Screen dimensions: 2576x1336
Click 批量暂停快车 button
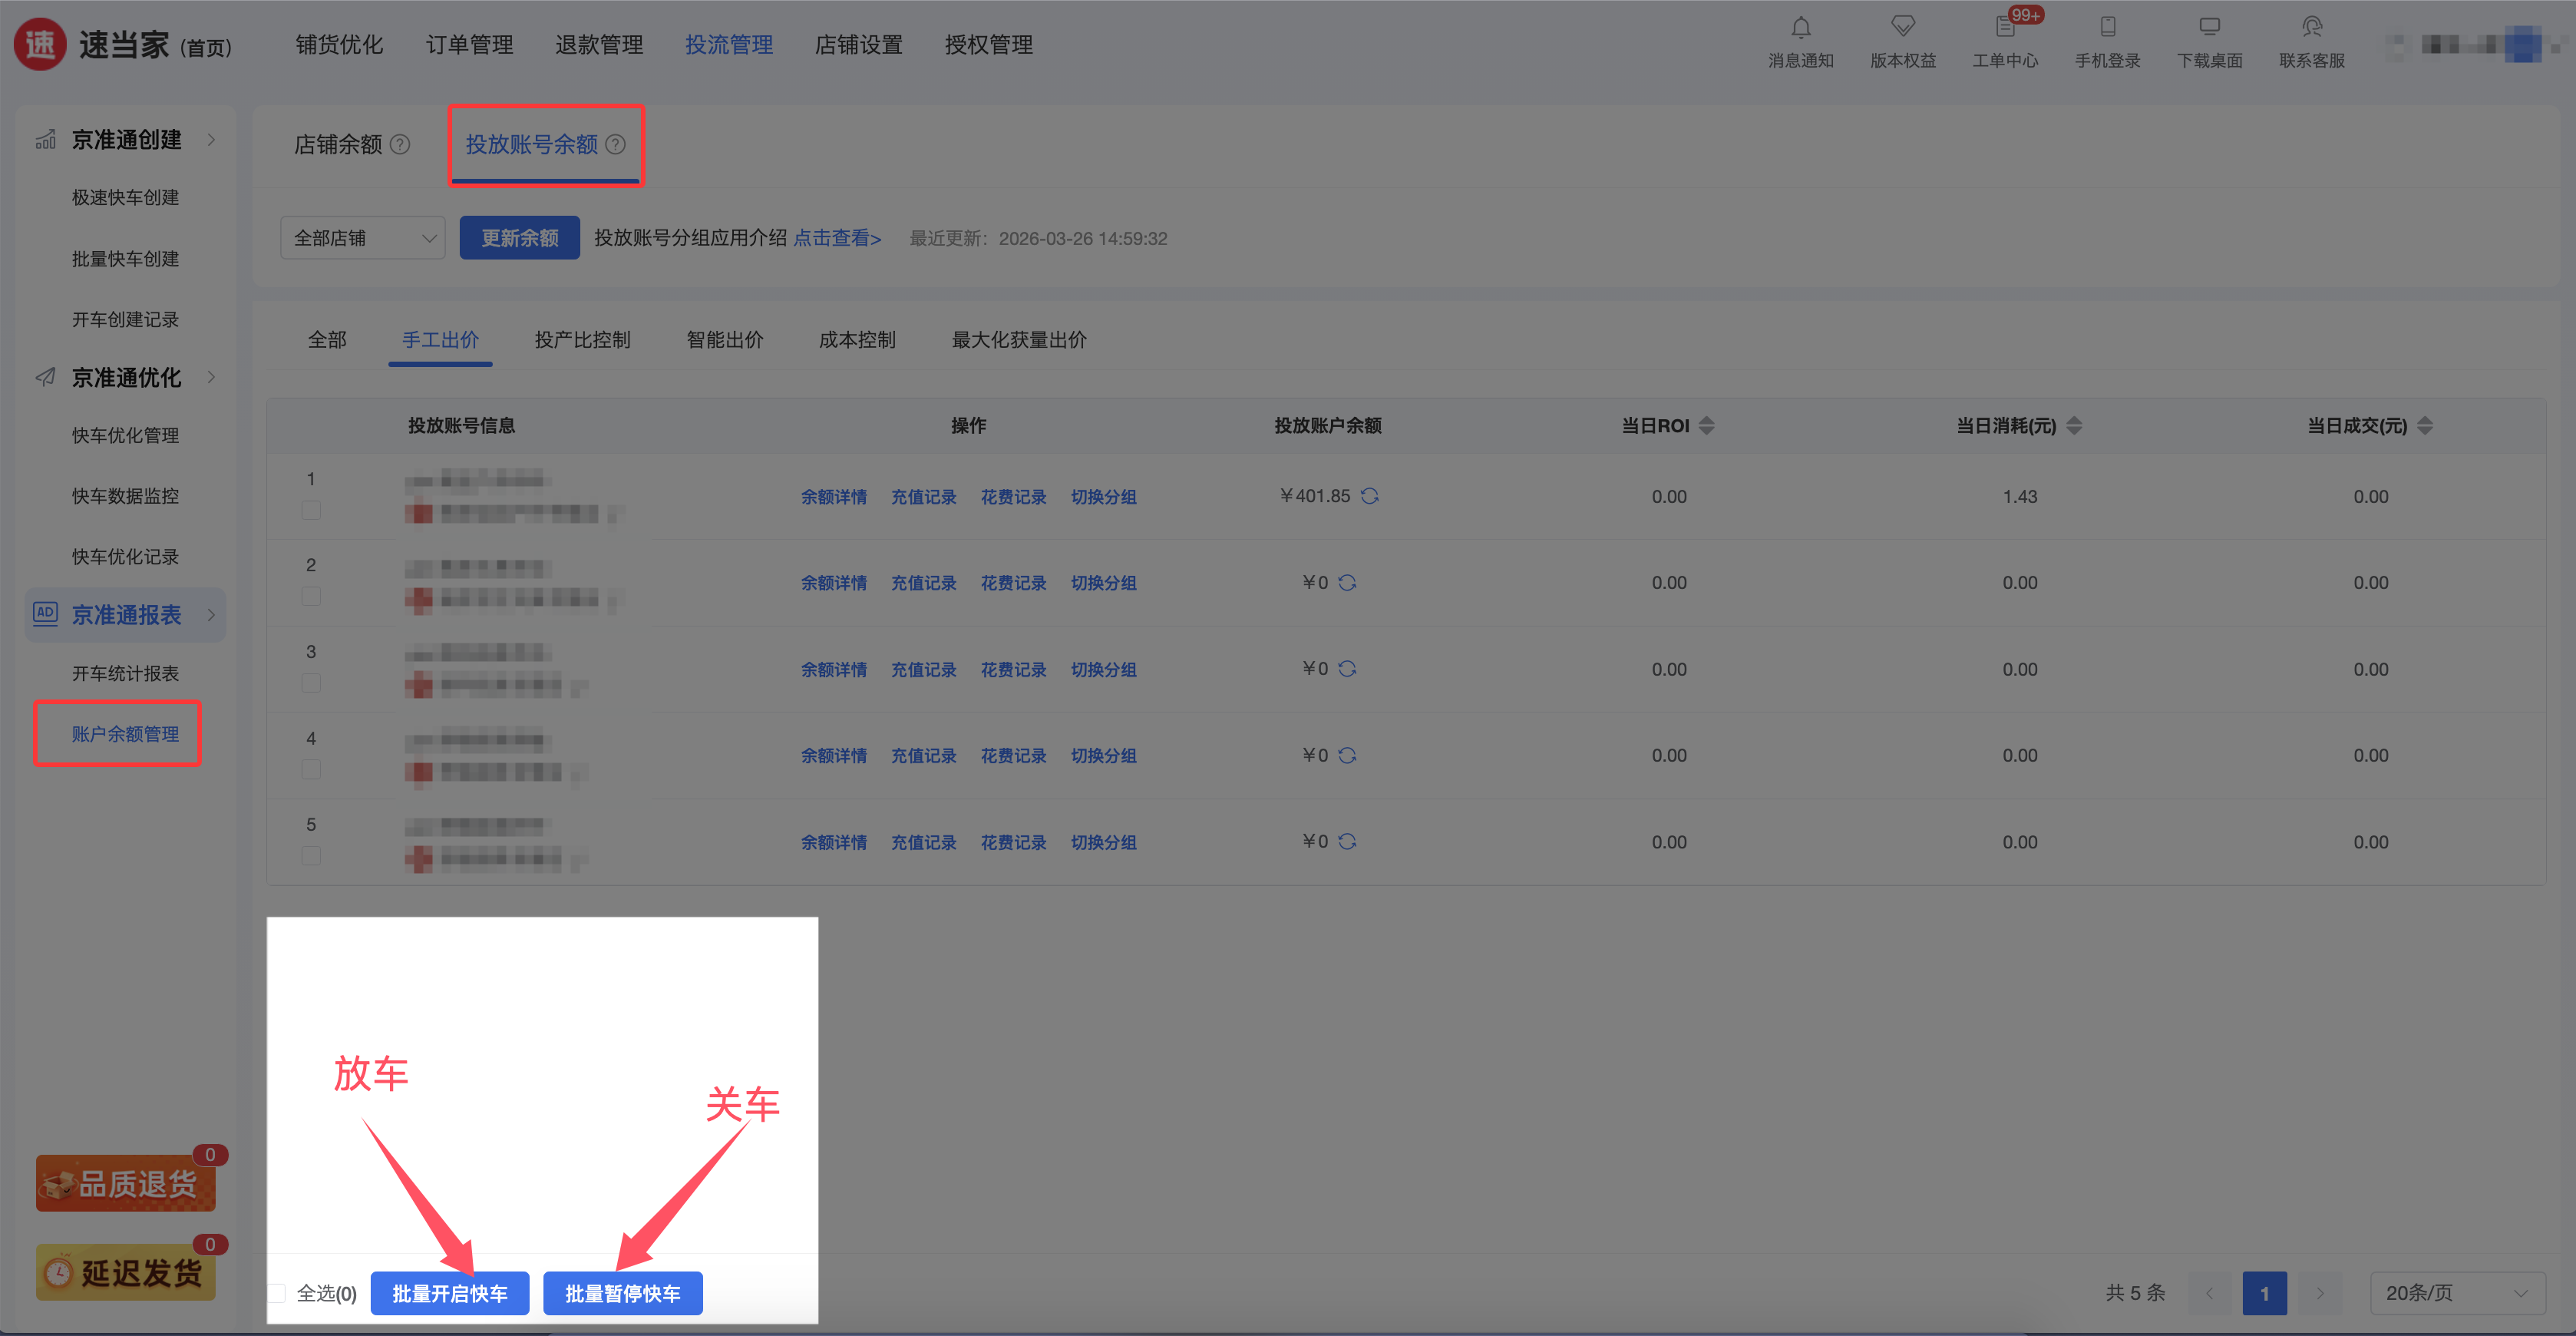[622, 1293]
